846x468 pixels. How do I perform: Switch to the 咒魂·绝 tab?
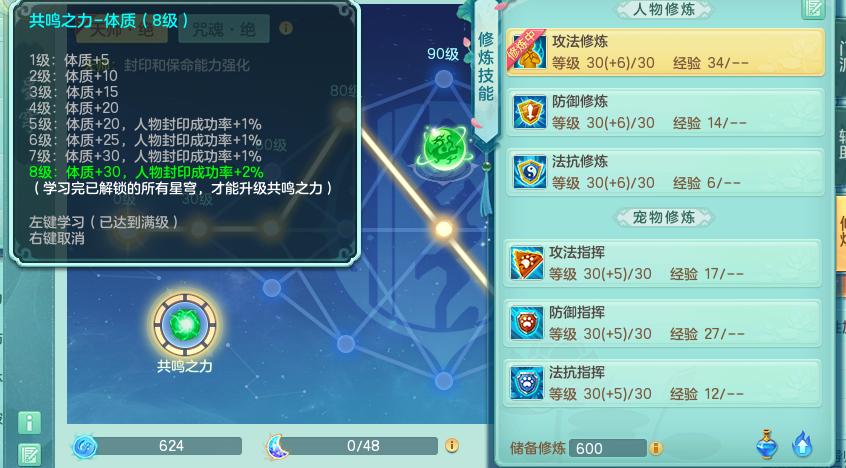(x=224, y=30)
